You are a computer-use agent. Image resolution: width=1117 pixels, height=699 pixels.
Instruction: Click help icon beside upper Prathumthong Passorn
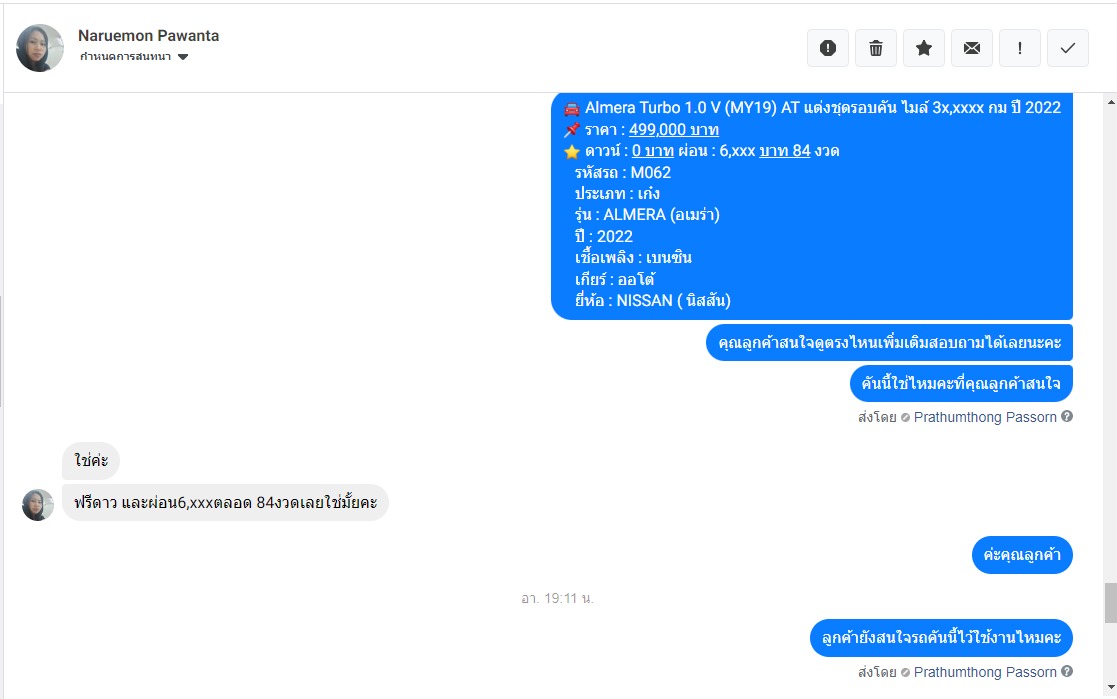(1066, 416)
